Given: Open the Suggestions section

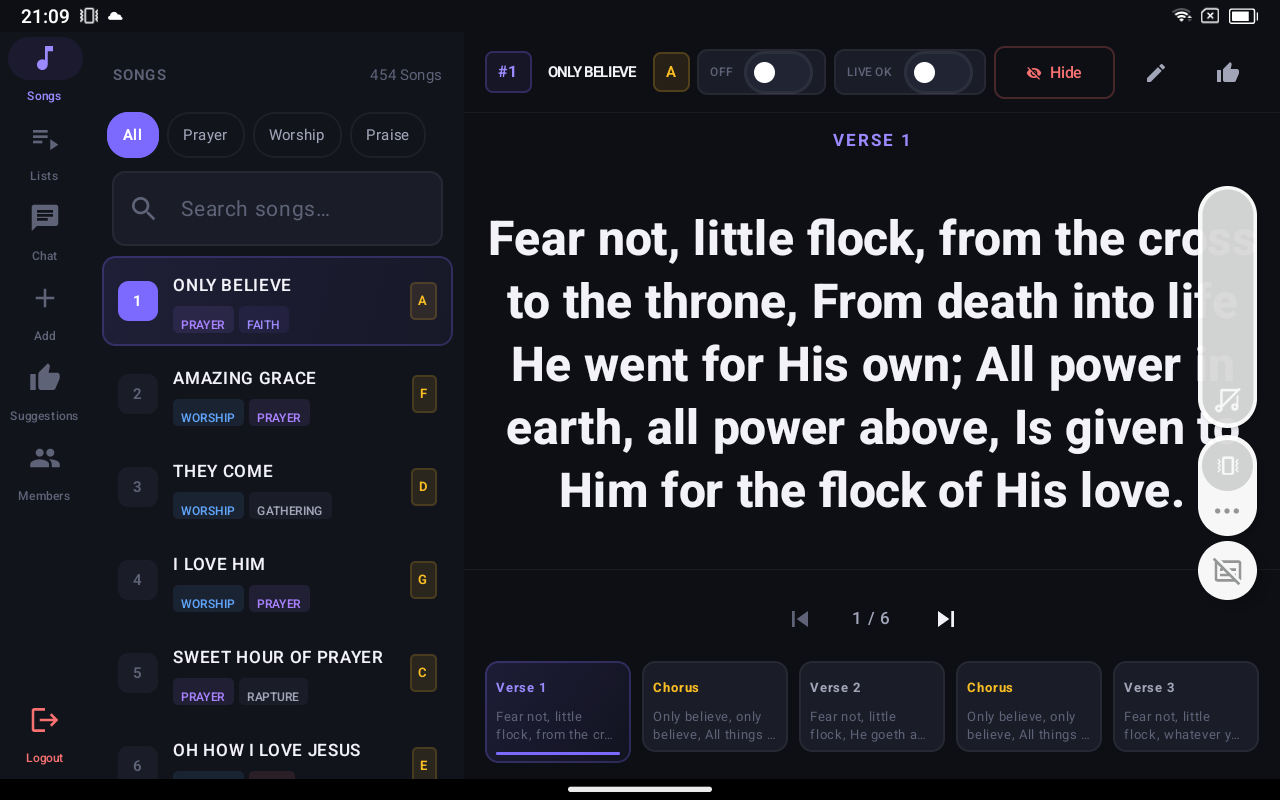Looking at the screenshot, I should [x=45, y=392].
